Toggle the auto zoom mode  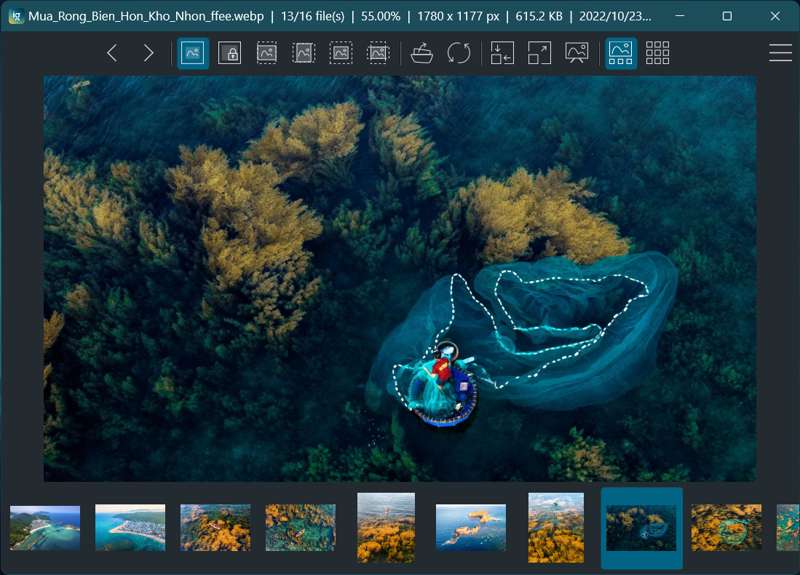(x=193, y=53)
